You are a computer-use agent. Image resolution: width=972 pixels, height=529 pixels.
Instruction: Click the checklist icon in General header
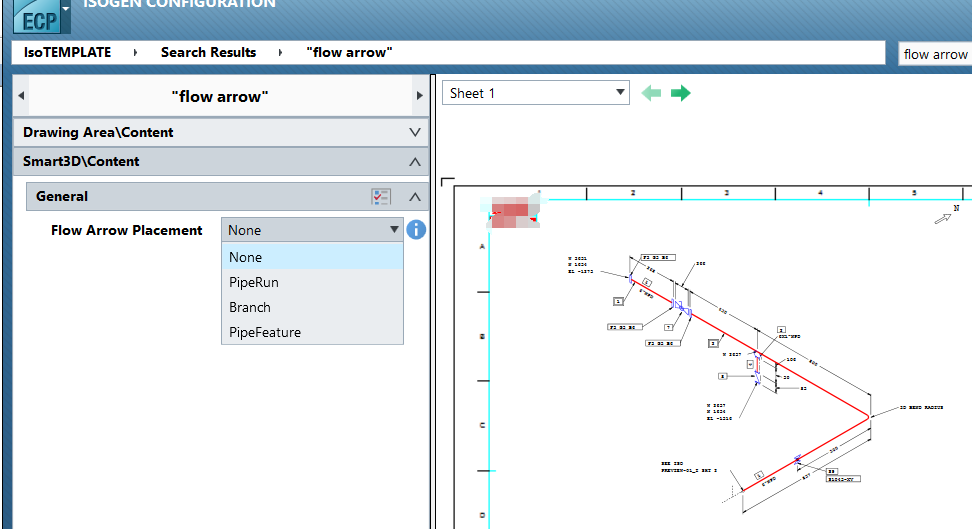(x=381, y=197)
